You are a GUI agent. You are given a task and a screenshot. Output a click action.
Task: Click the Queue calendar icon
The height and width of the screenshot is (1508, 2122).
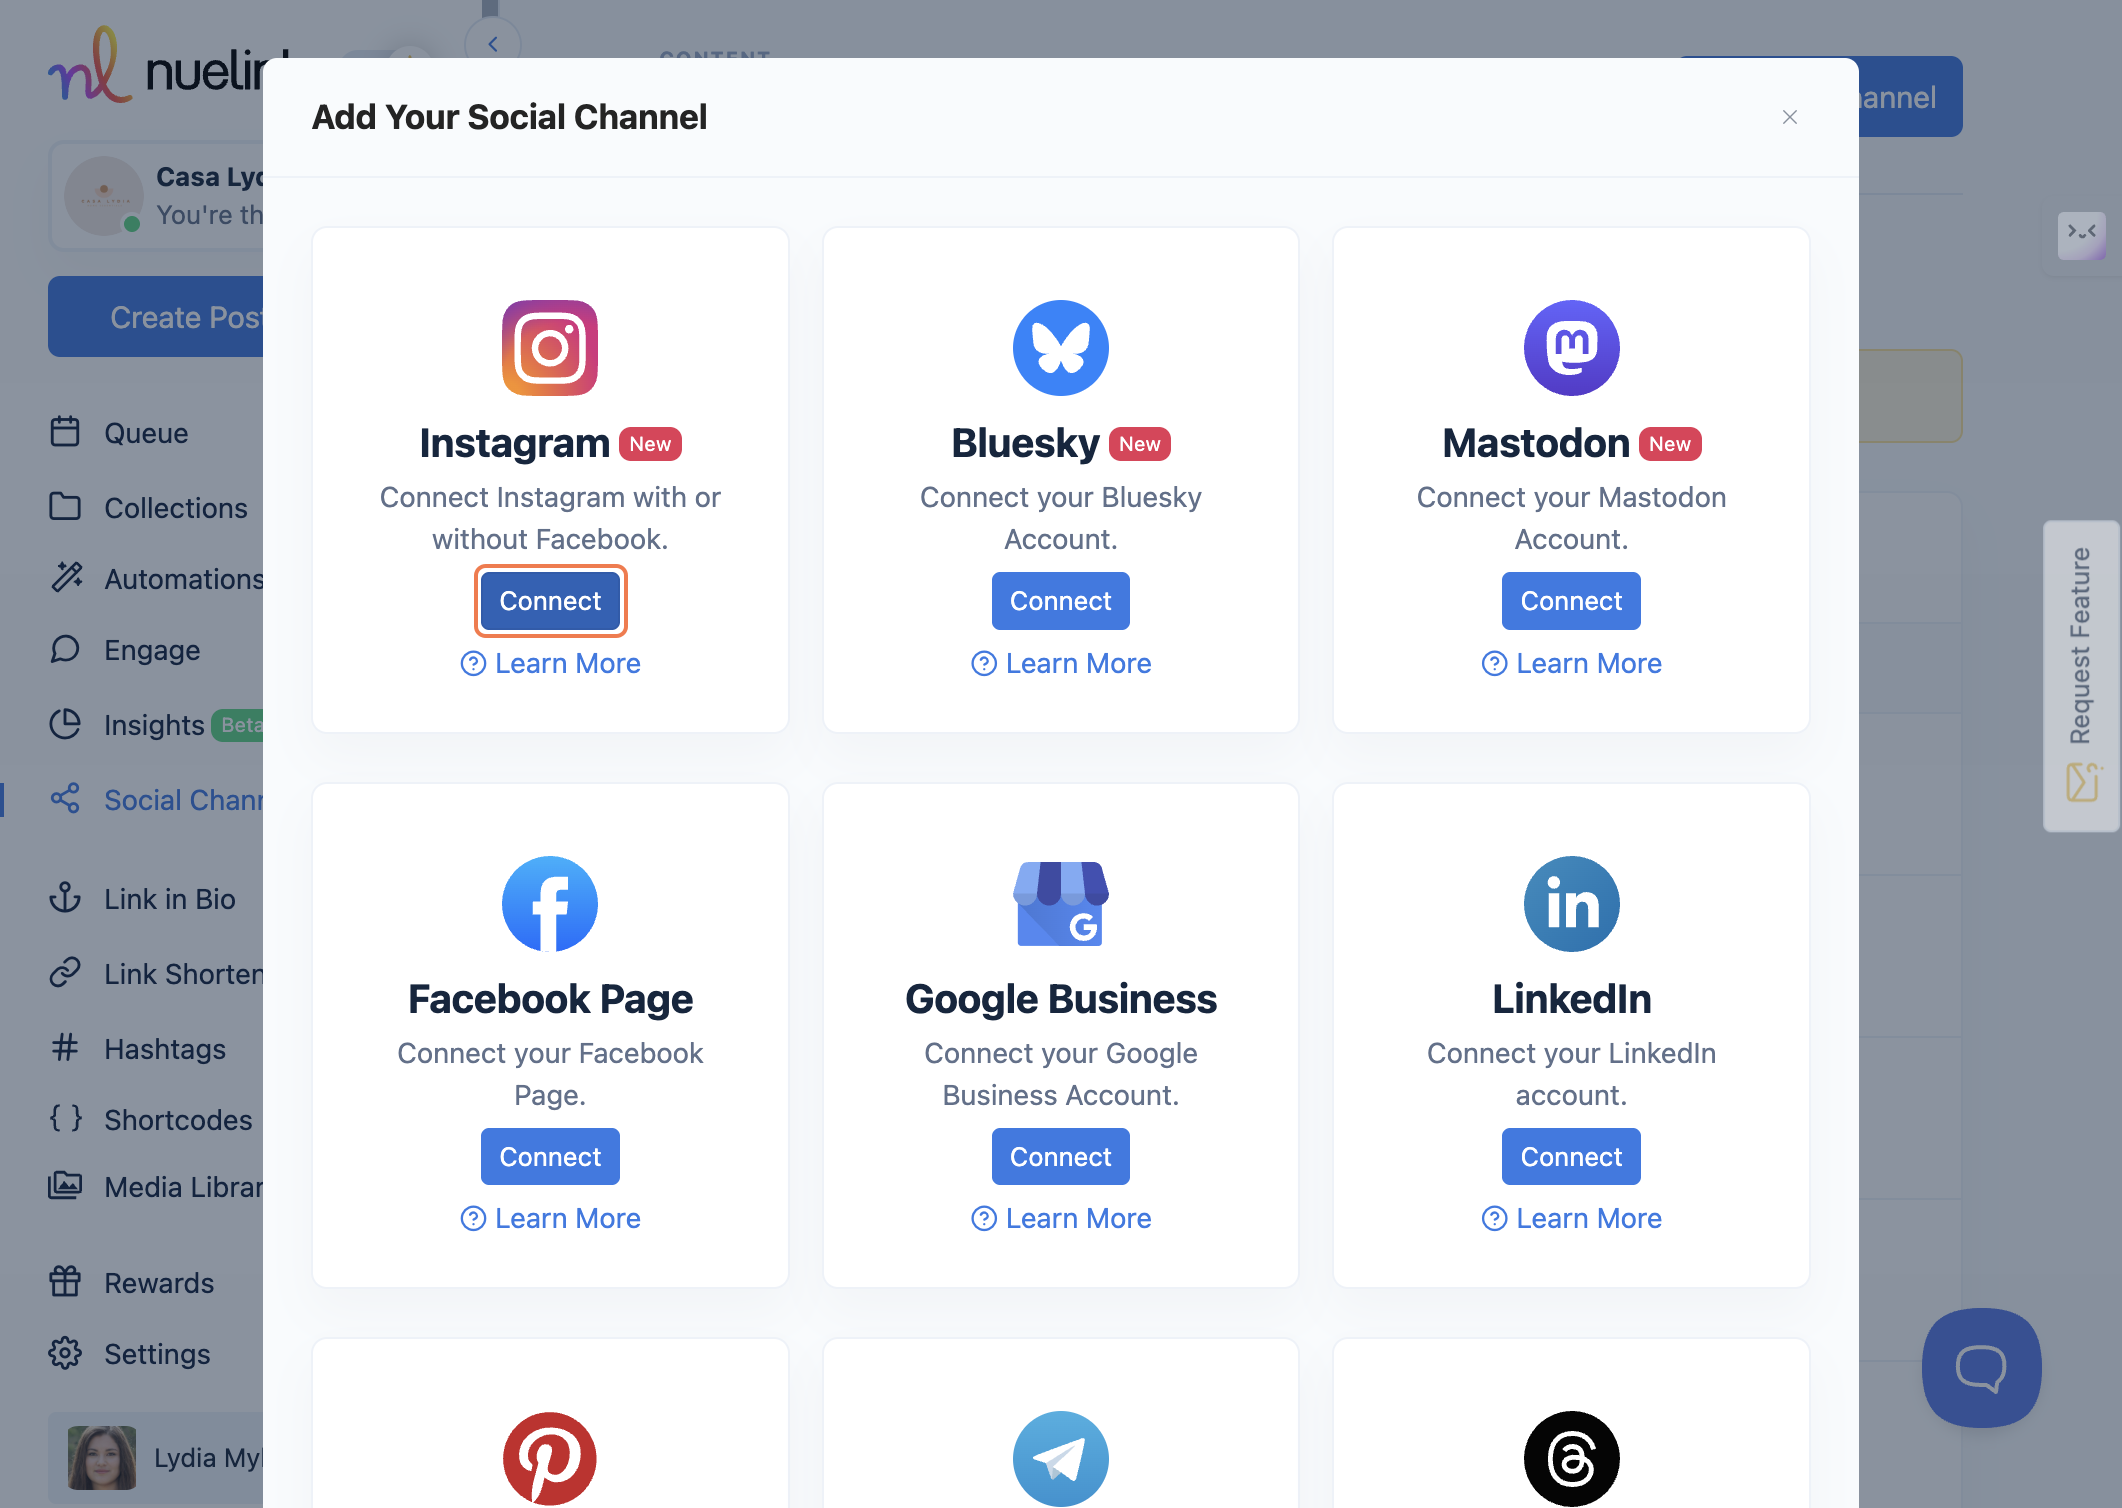(65, 431)
